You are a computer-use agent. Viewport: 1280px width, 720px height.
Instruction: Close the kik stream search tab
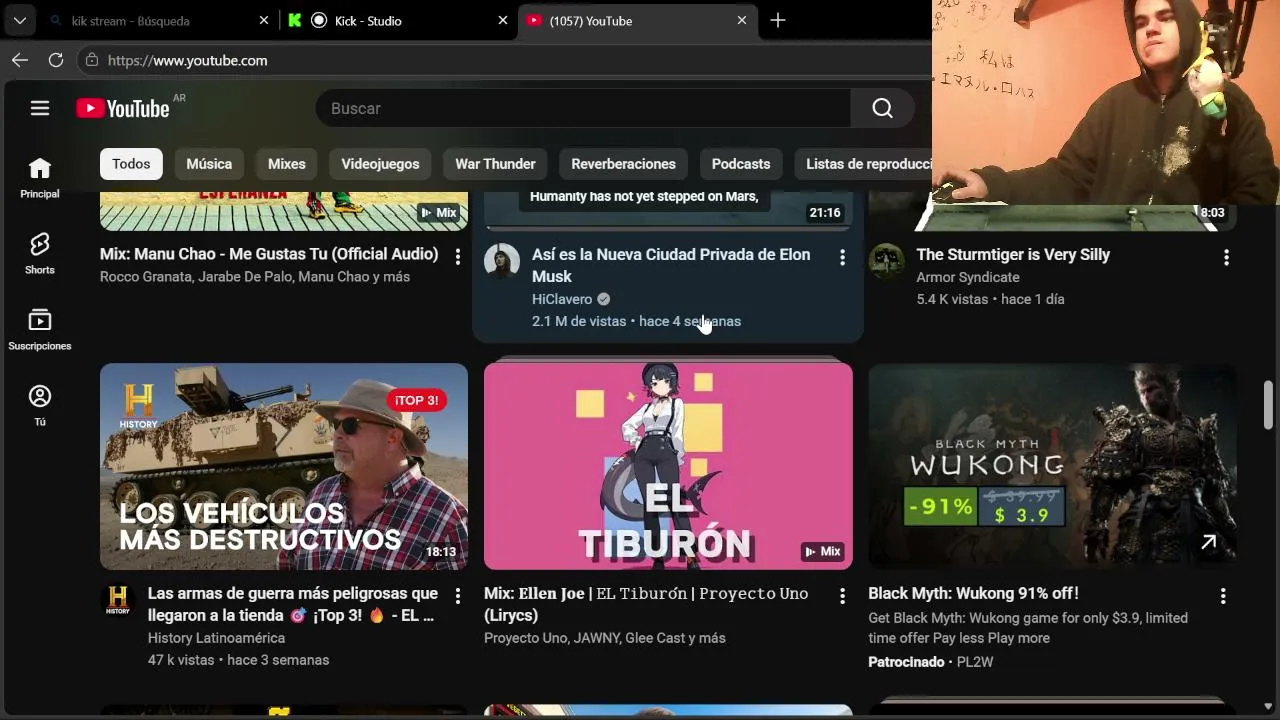click(x=264, y=20)
